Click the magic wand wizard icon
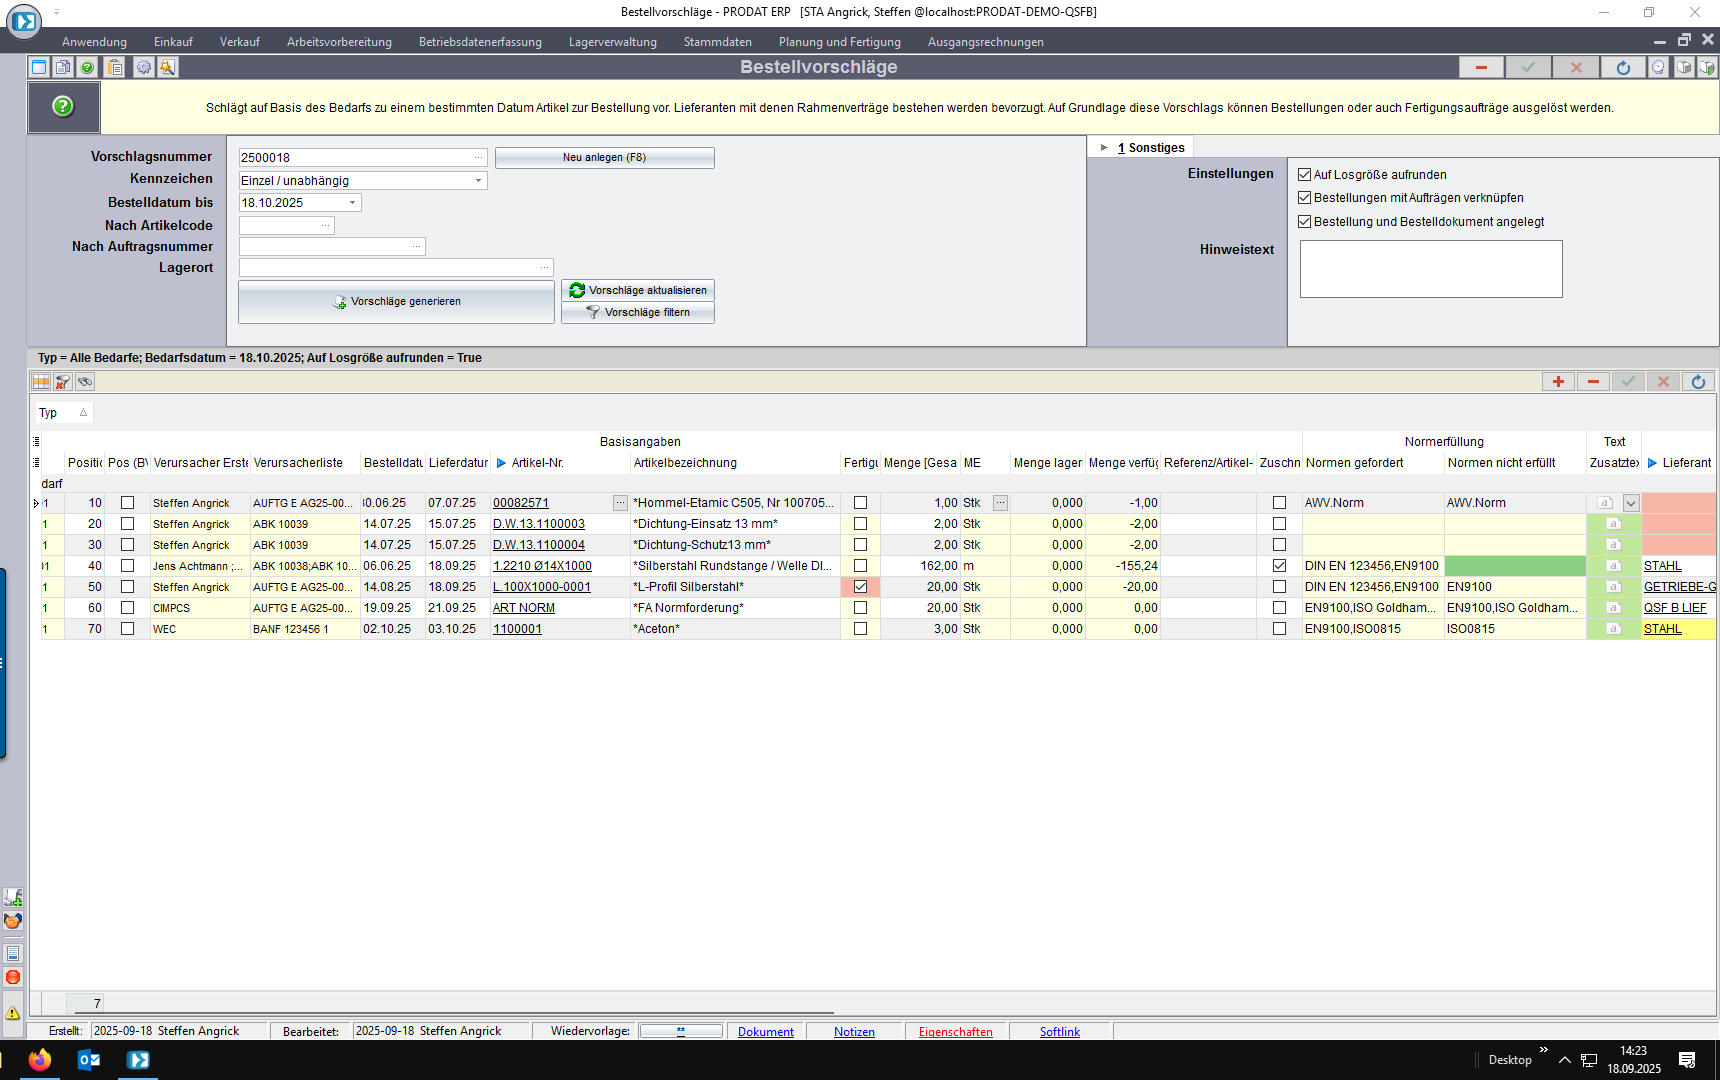Screen dimensions: 1720x1080 point(167,67)
